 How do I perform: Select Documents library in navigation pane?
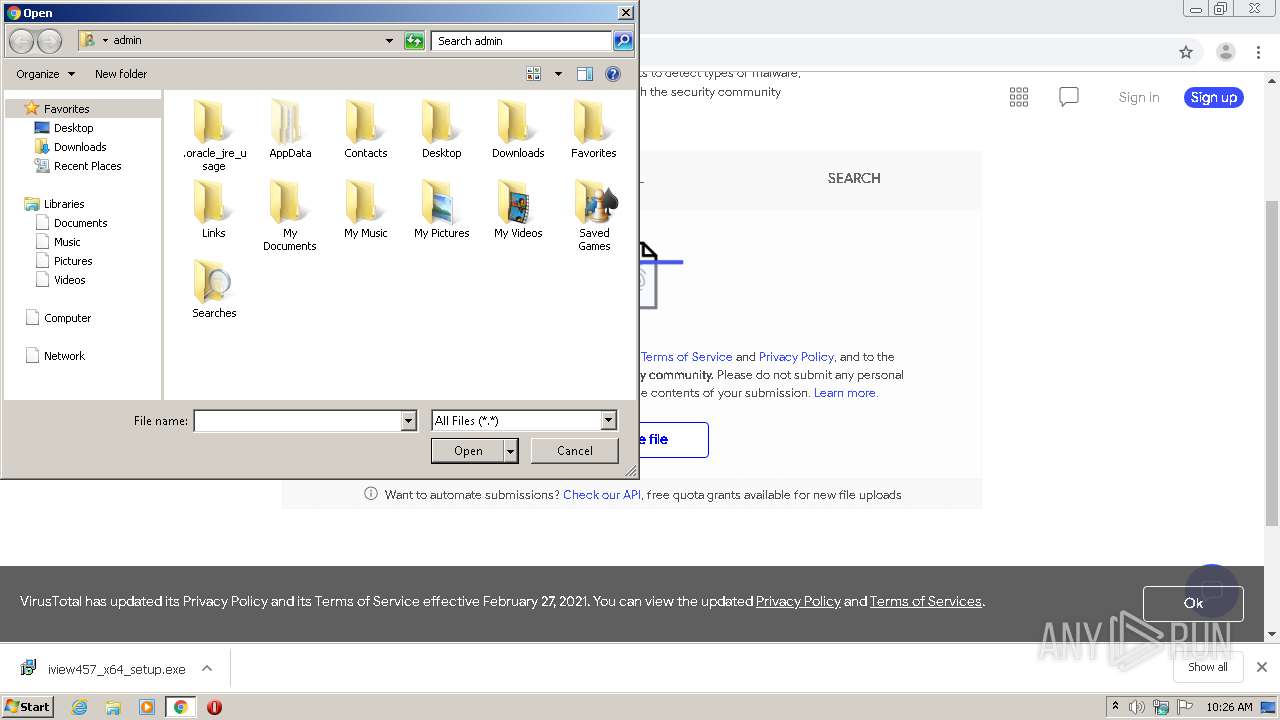tap(80, 223)
